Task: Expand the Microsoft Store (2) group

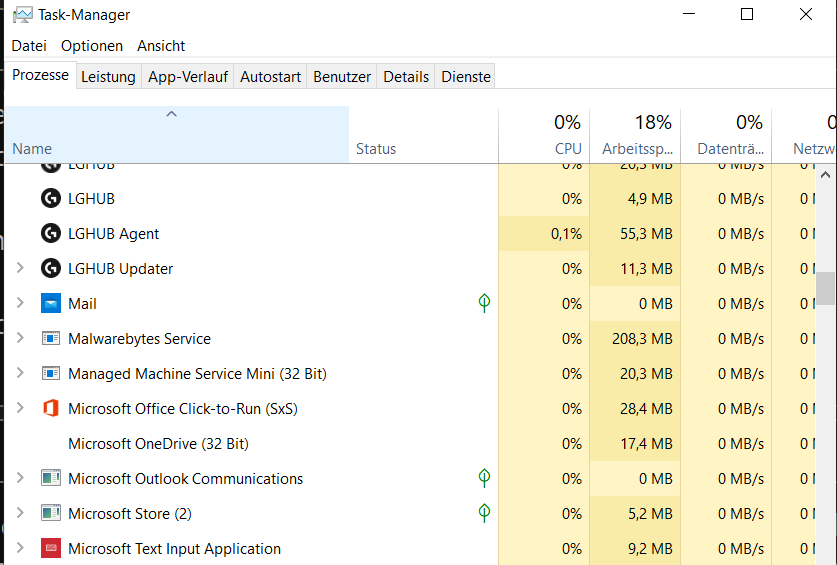Action: [20, 513]
